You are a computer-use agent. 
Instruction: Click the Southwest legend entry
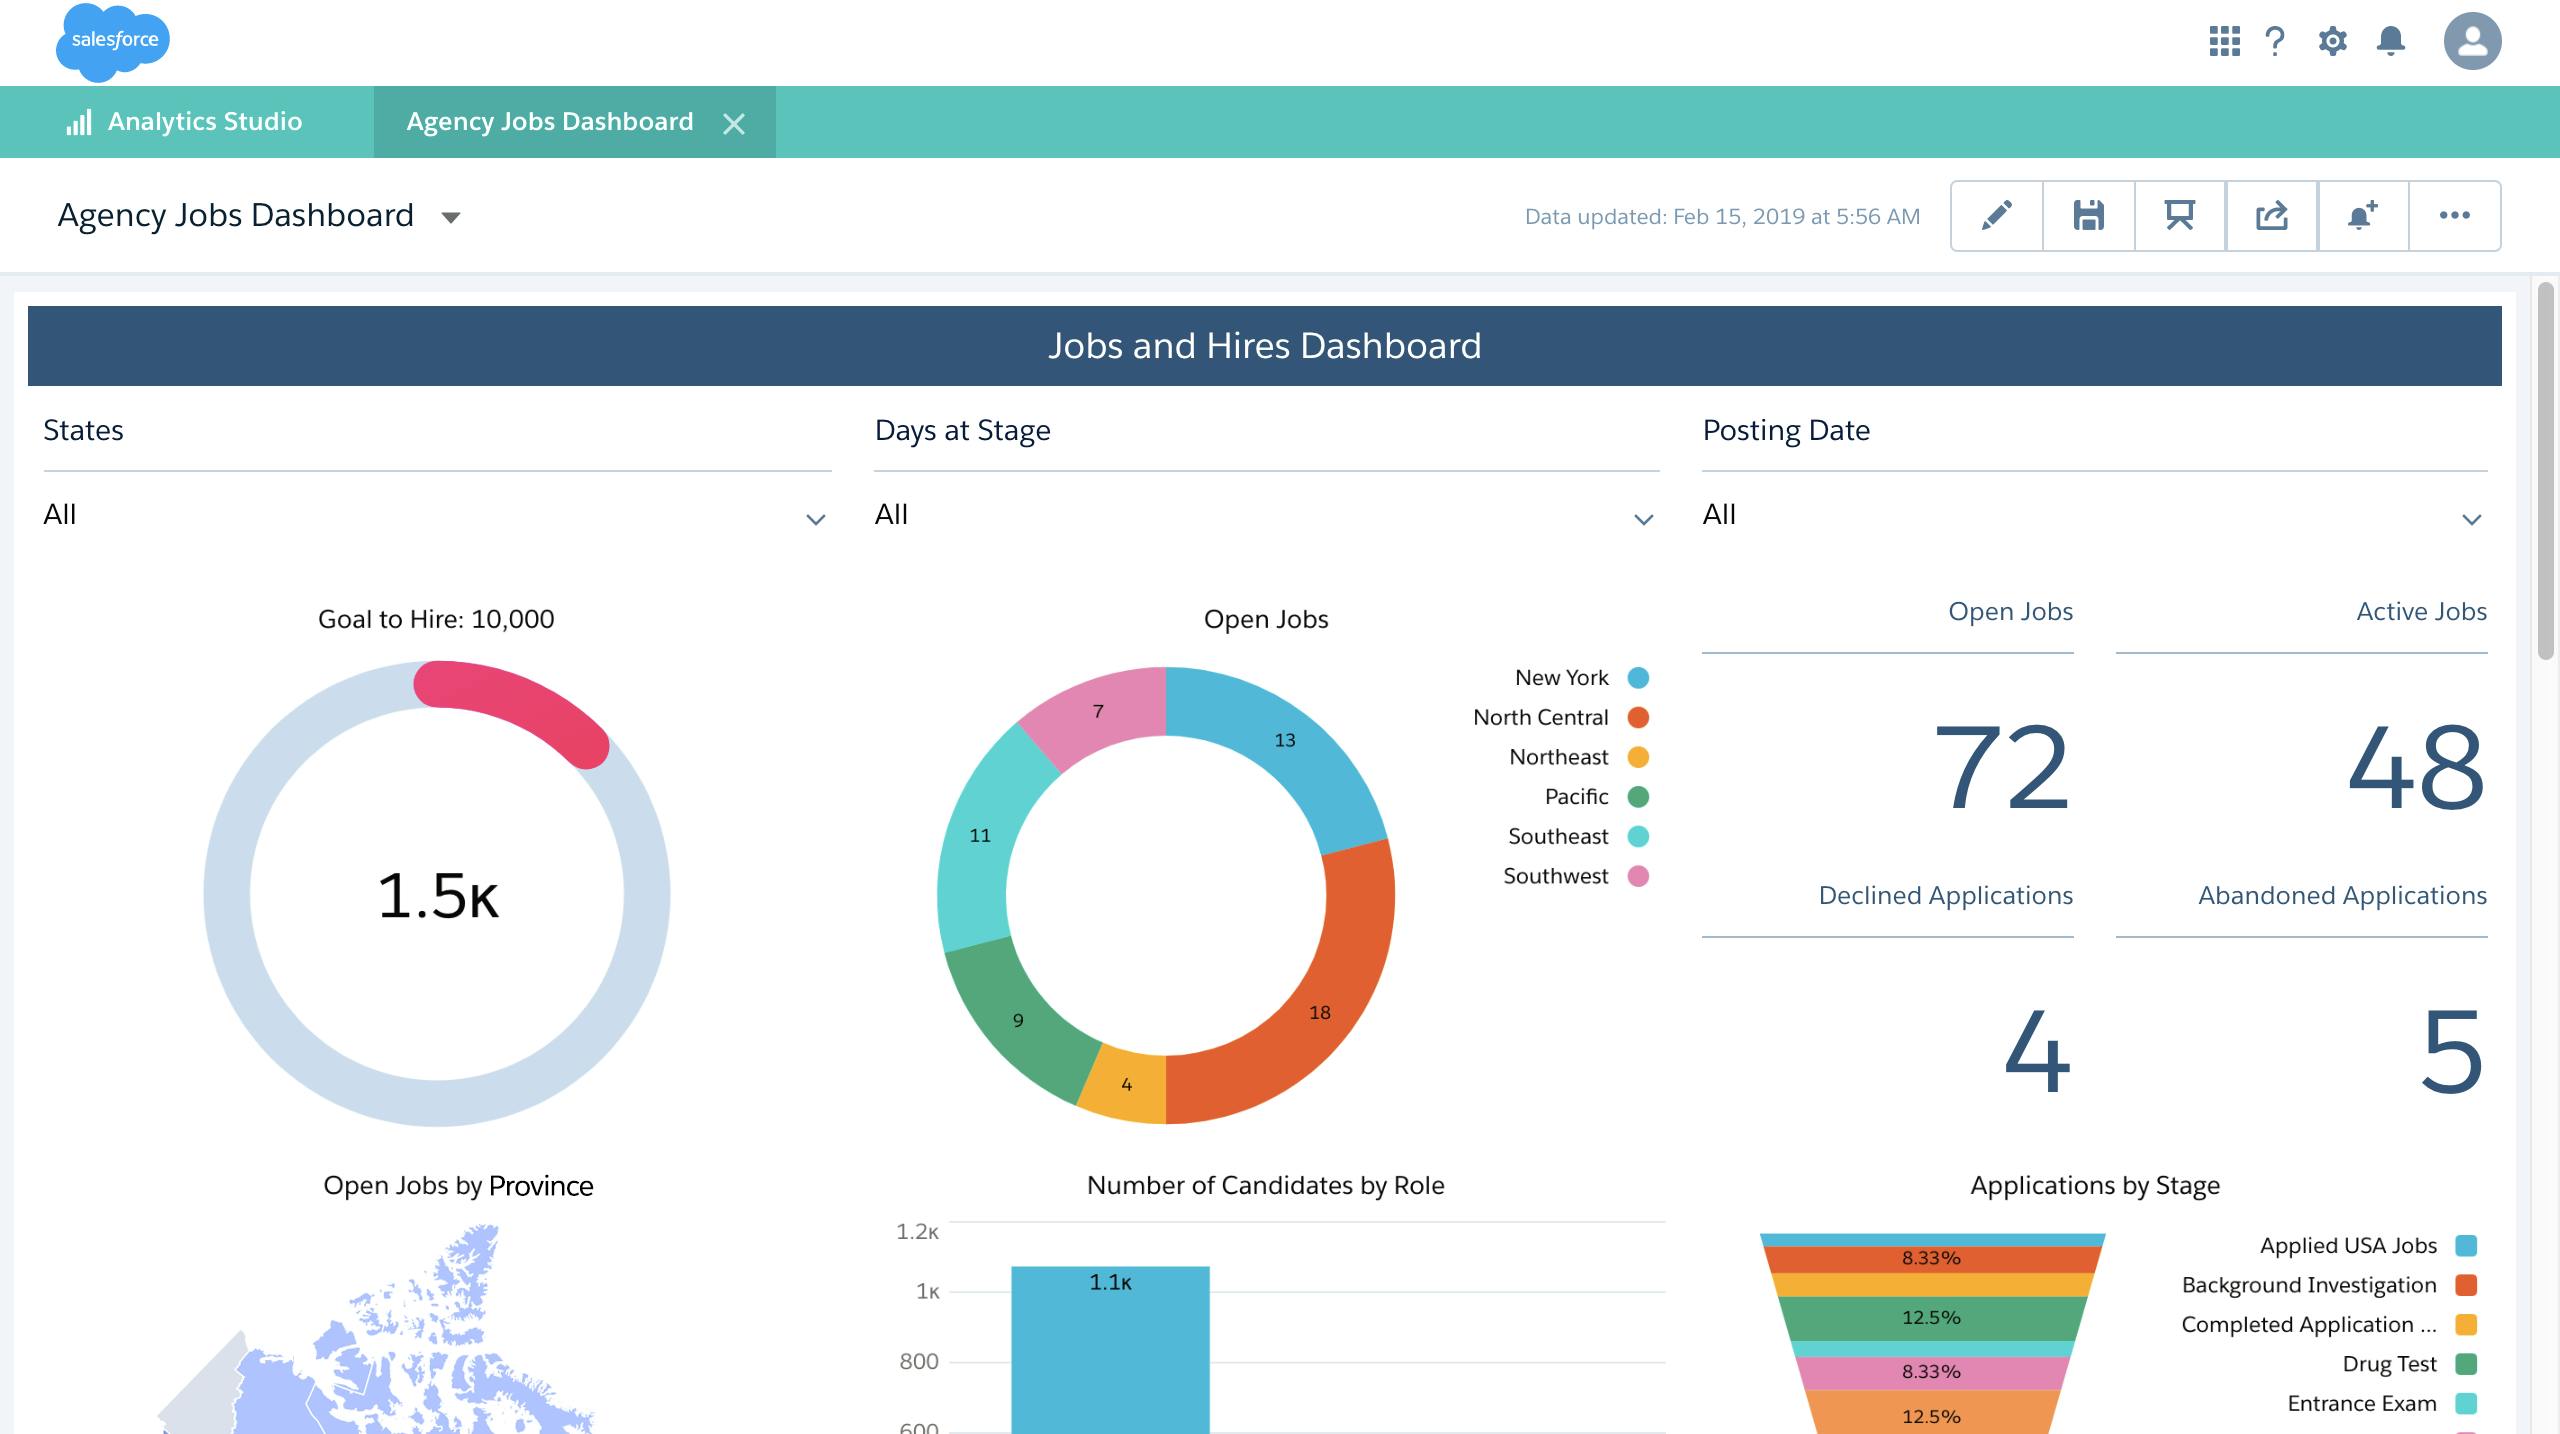[x=1576, y=876]
